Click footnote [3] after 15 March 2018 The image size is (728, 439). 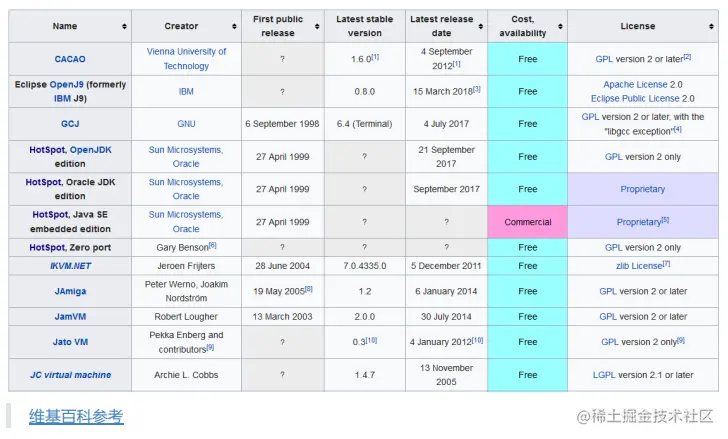(x=477, y=89)
